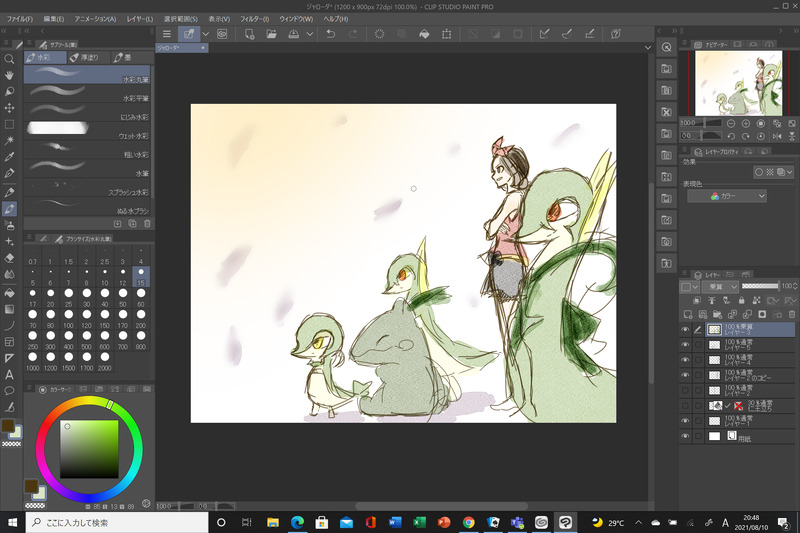The width and height of the screenshot is (800, 533).
Task: Open the フィルター(I) menu
Action: pos(255,19)
